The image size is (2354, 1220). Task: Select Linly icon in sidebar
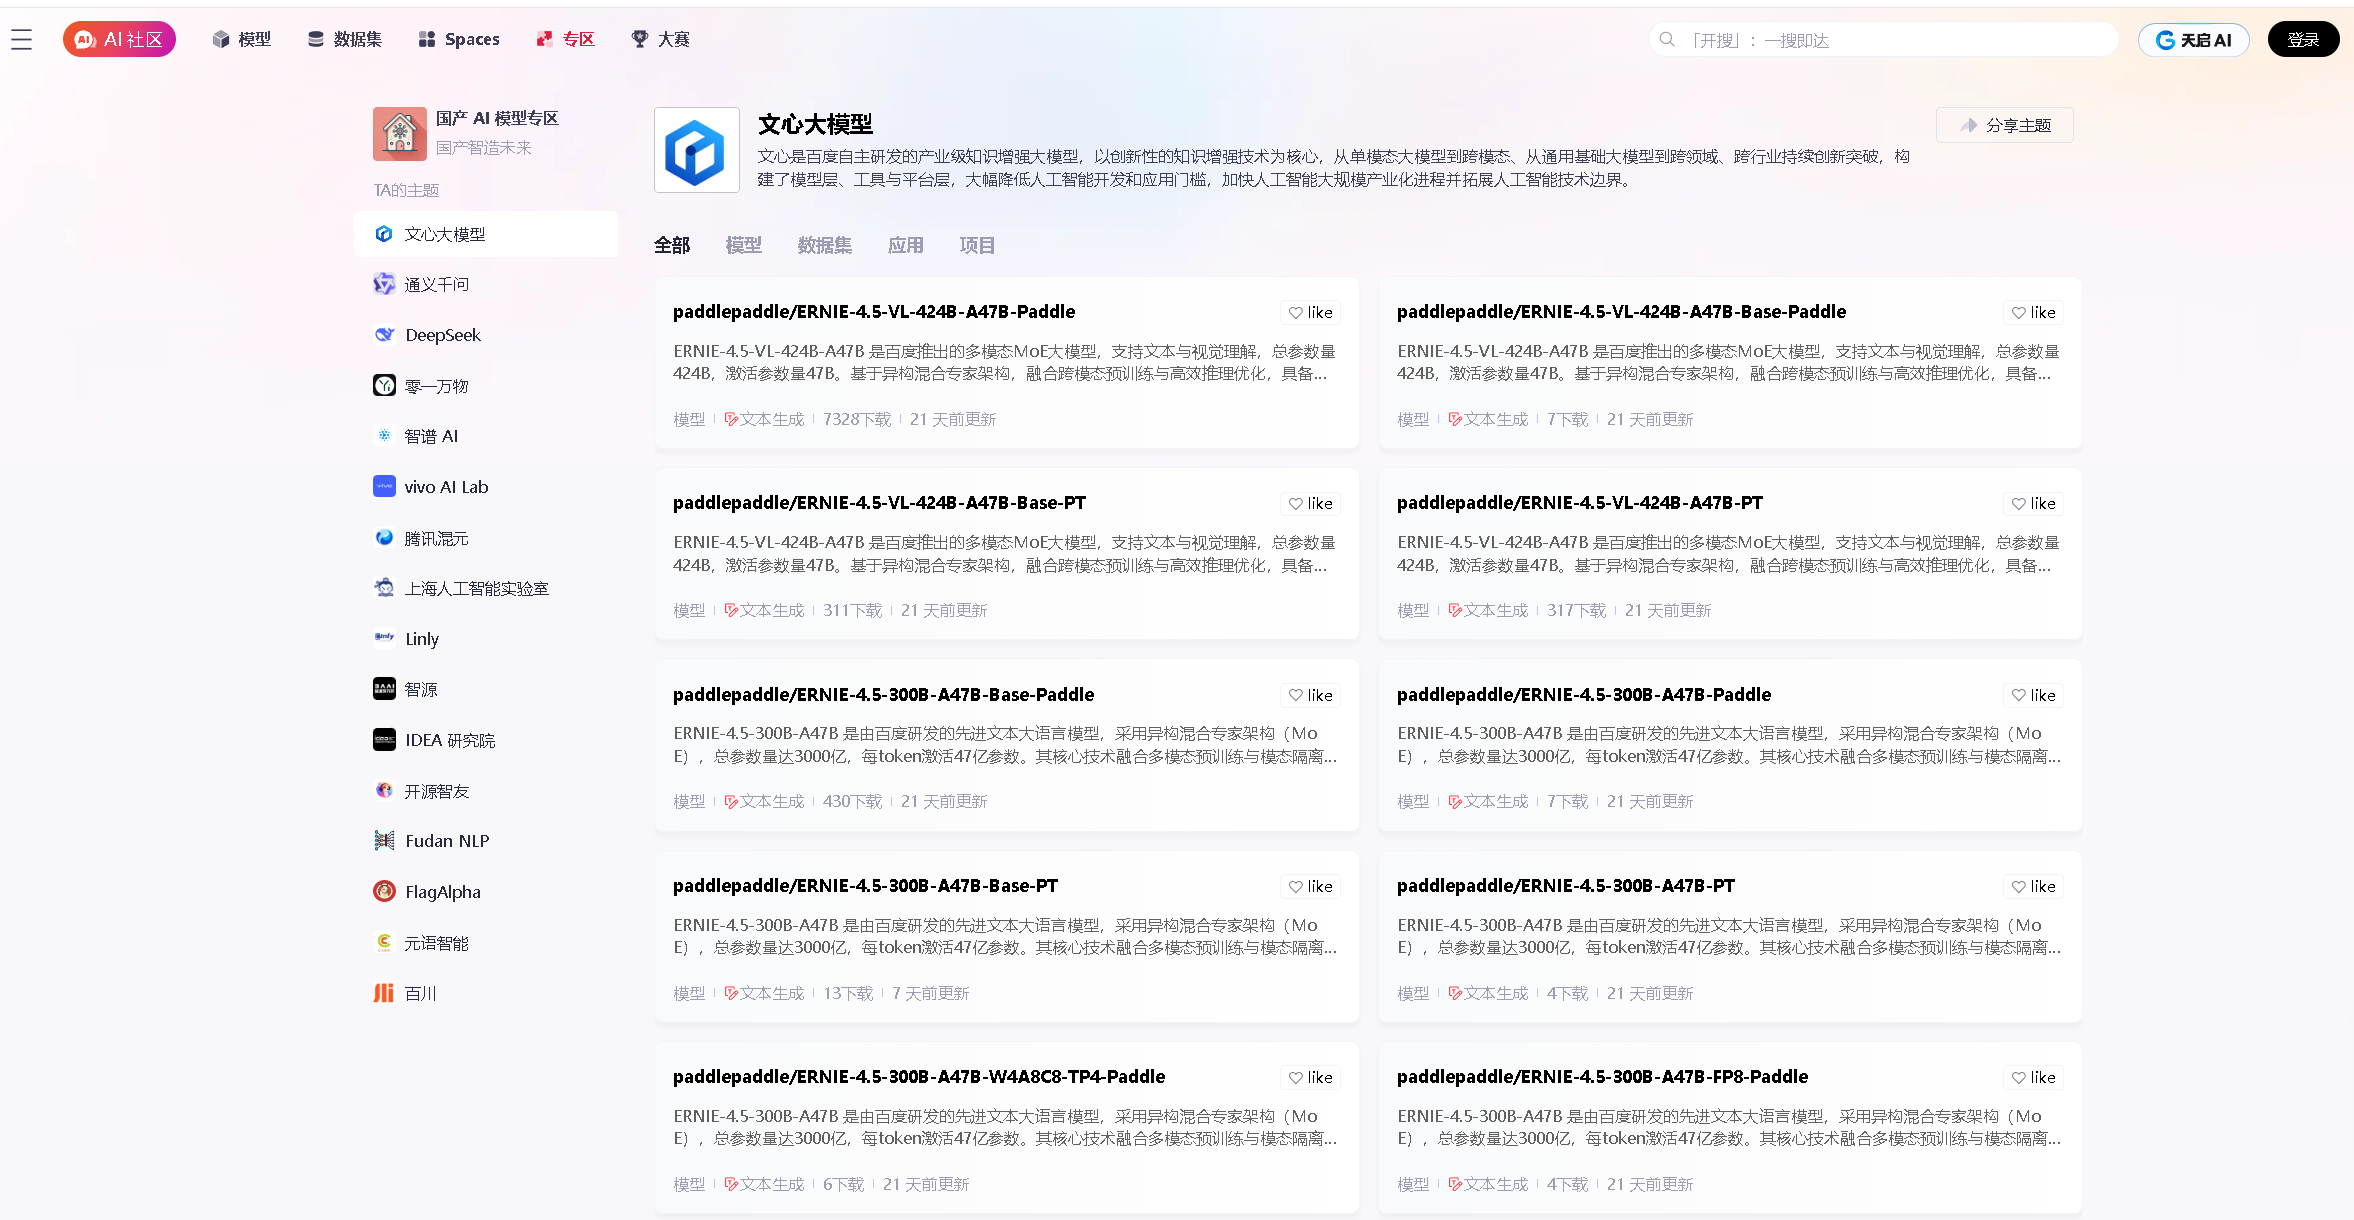pos(384,638)
